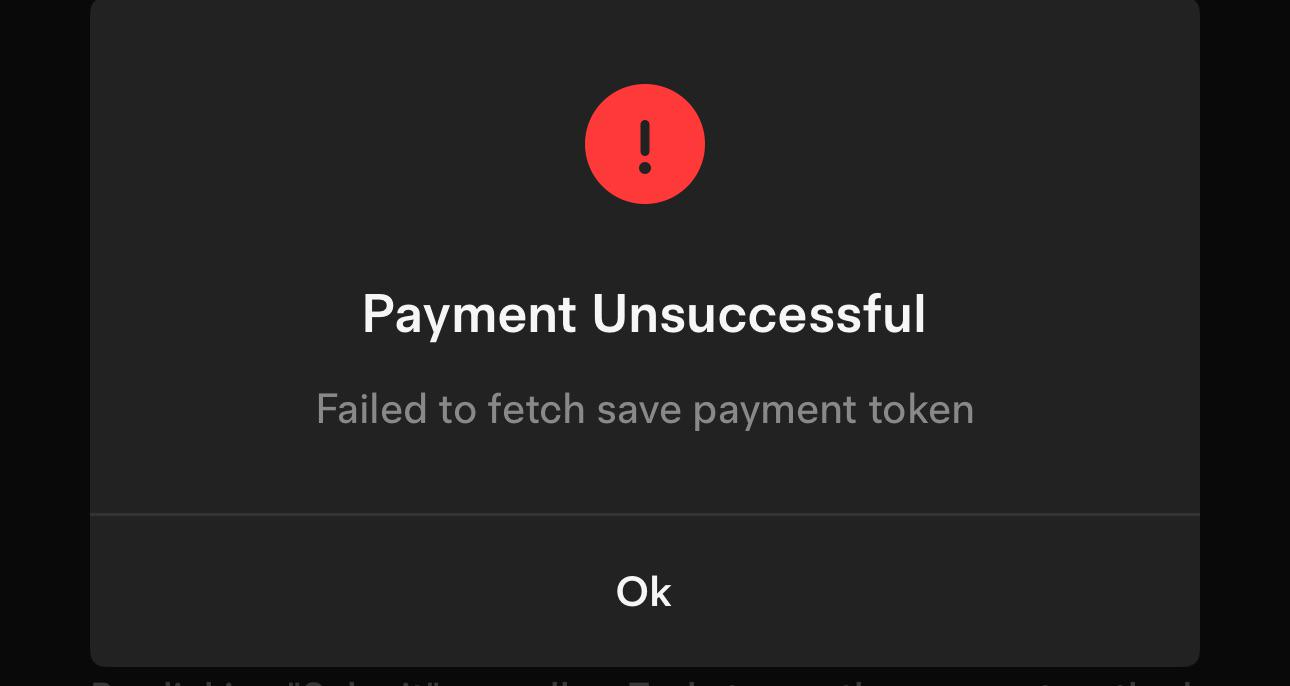
Task: Click the divider line above the Ok button
Action: pyautogui.click(x=645, y=515)
